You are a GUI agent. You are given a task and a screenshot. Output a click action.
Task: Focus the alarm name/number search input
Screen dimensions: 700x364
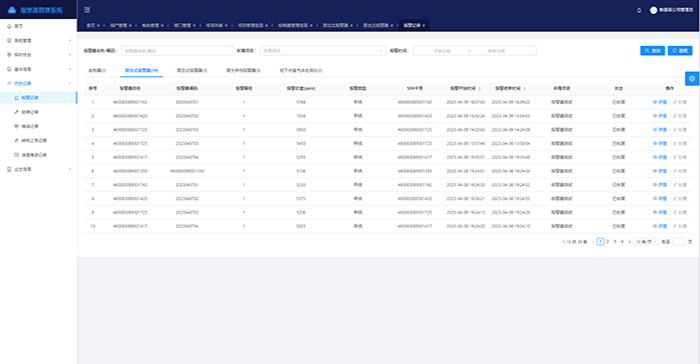tap(177, 51)
